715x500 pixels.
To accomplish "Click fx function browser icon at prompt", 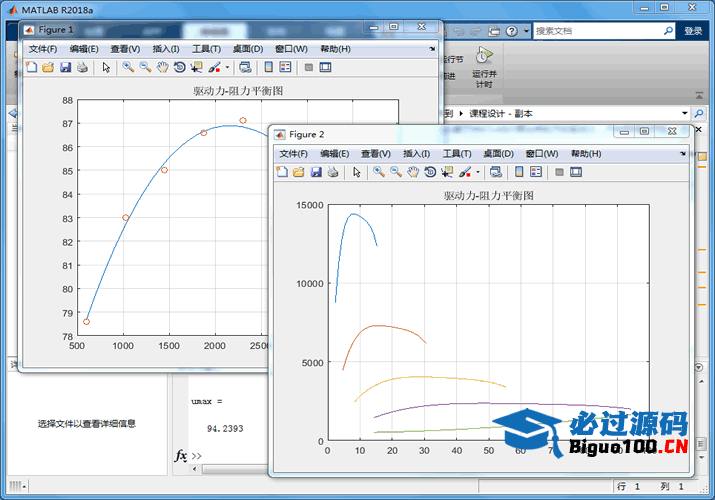I will (x=181, y=455).
